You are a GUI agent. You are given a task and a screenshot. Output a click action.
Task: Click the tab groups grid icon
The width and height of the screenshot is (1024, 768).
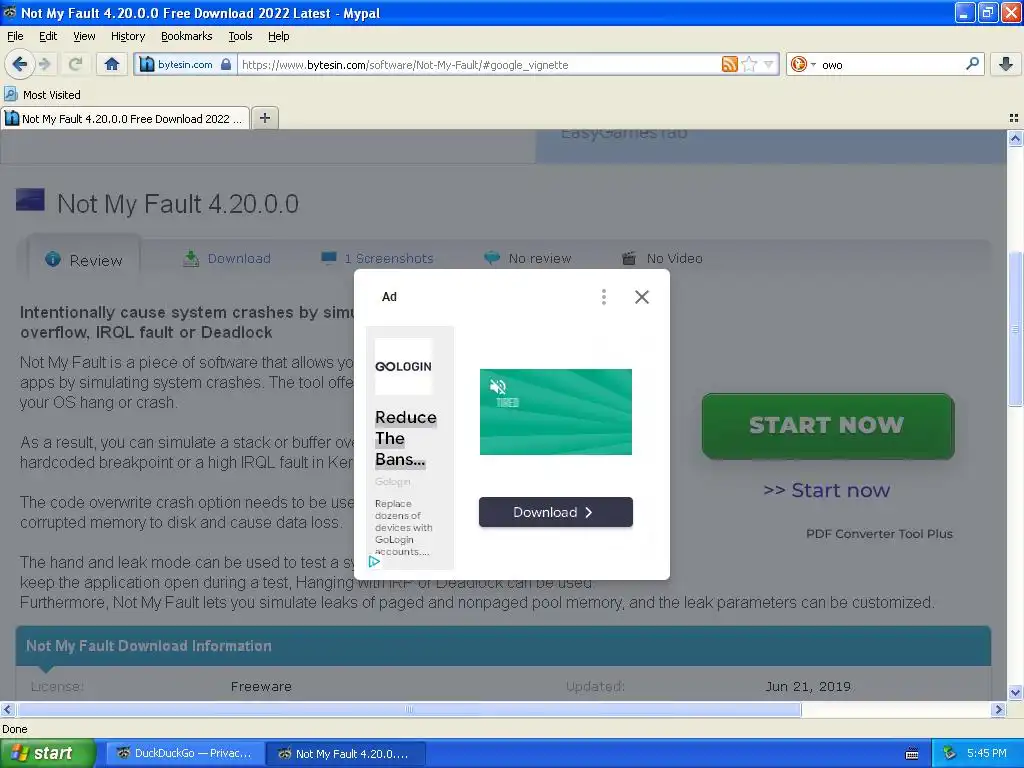[x=1014, y=118]
